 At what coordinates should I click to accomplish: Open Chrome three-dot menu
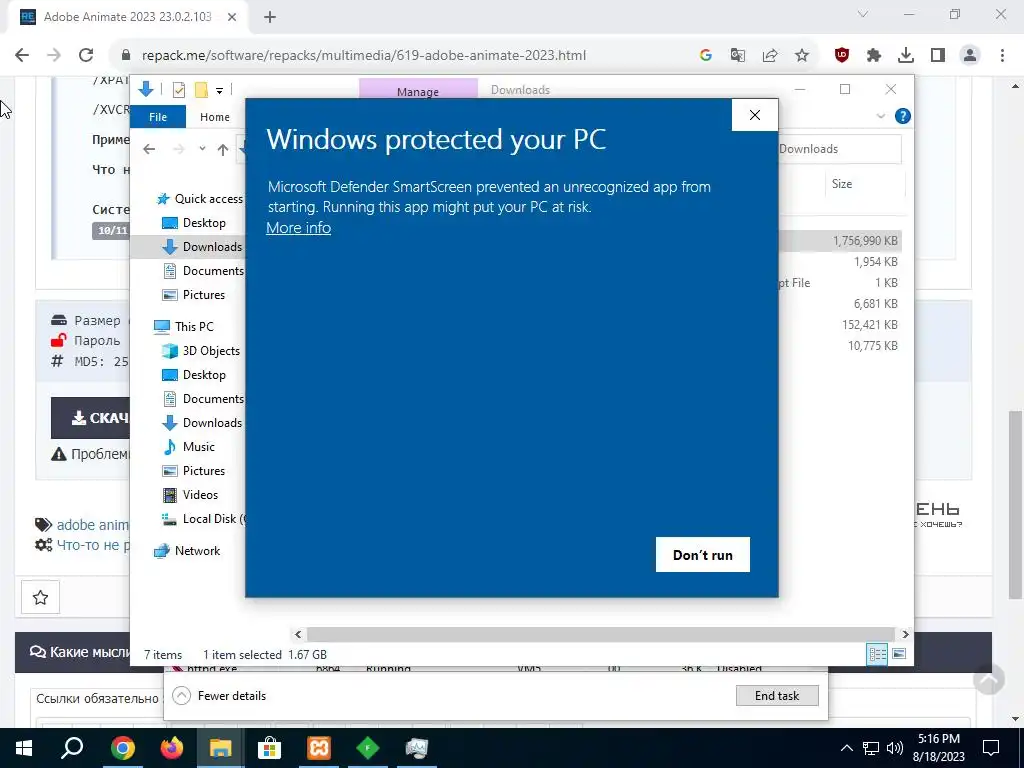1002,56
